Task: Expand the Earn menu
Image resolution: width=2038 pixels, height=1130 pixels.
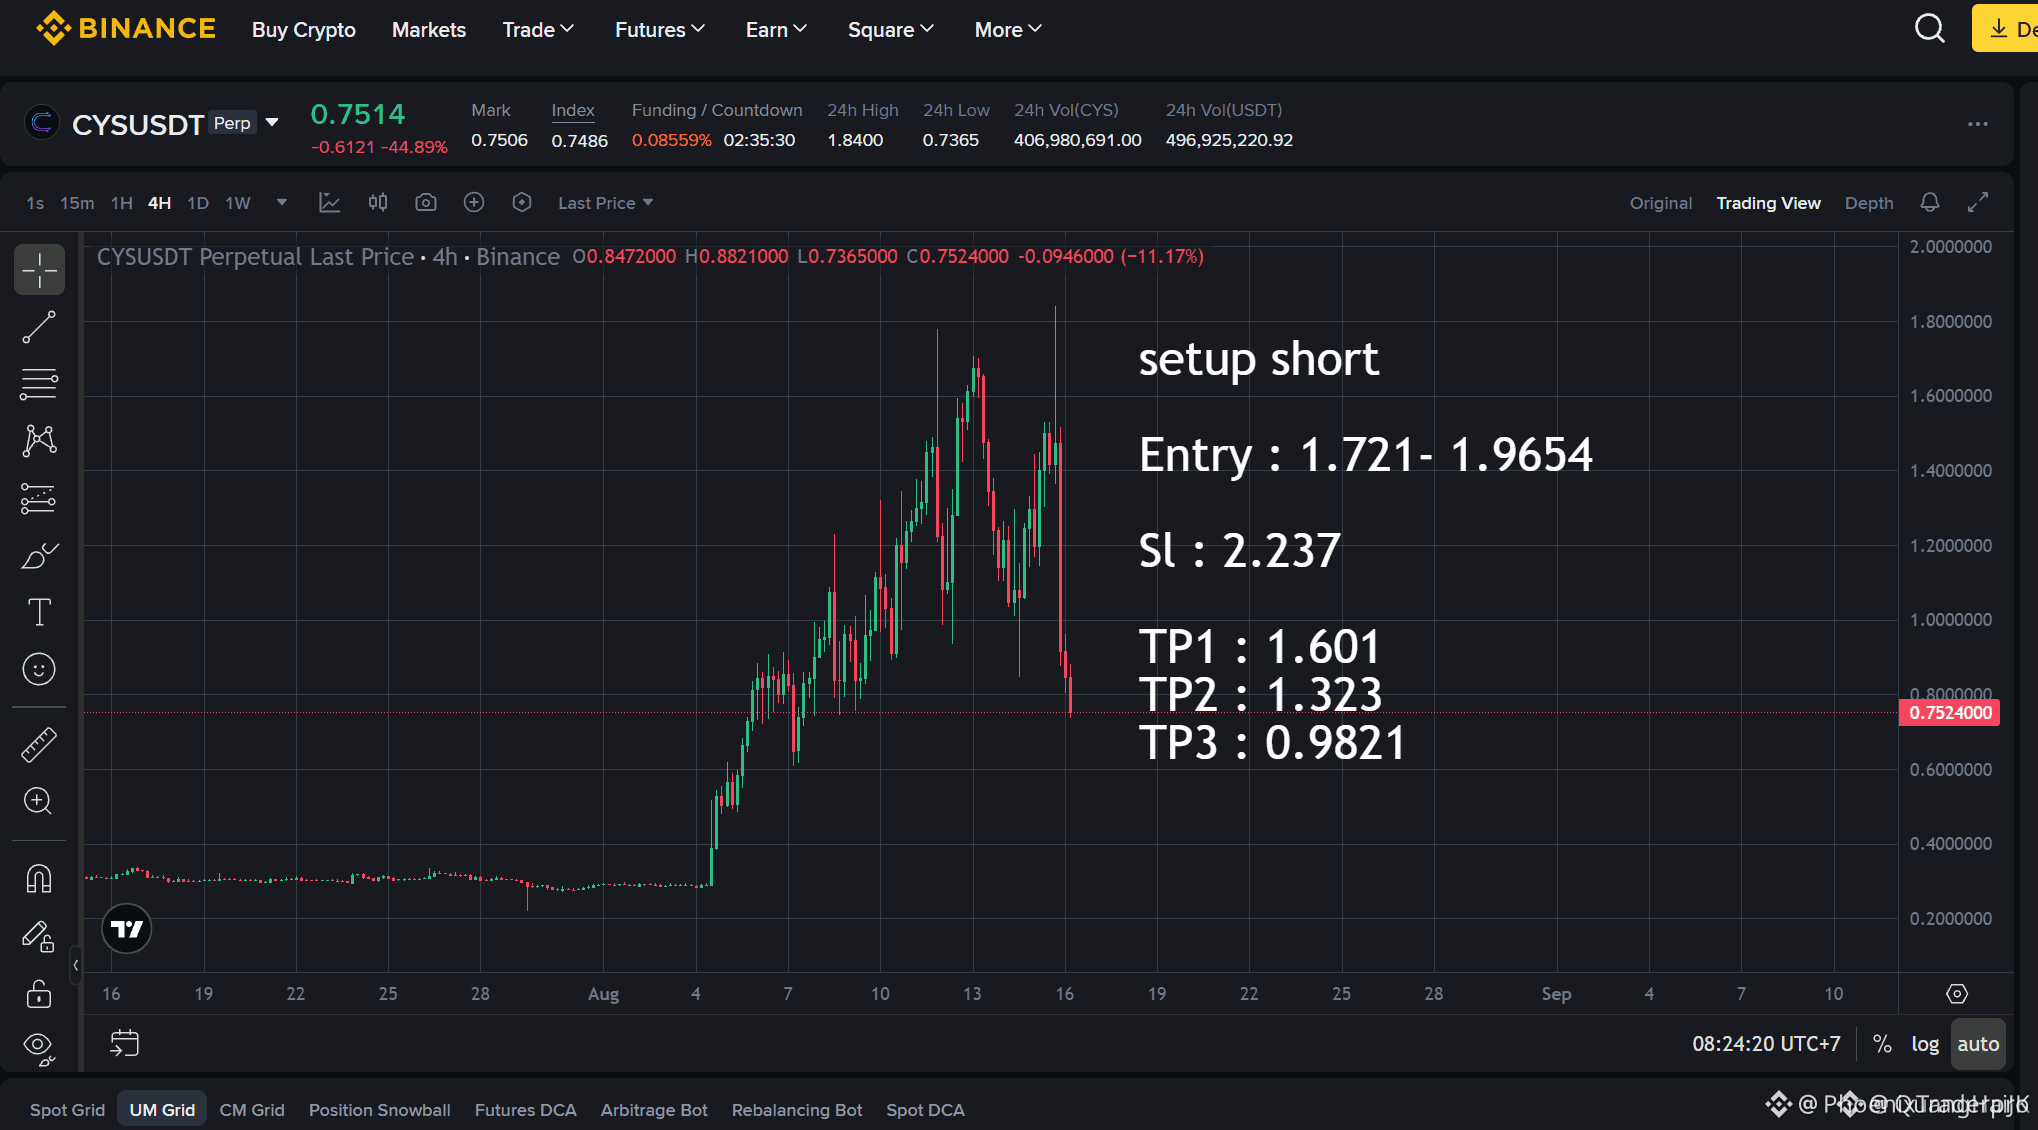Action: click(x=776, y=30)
